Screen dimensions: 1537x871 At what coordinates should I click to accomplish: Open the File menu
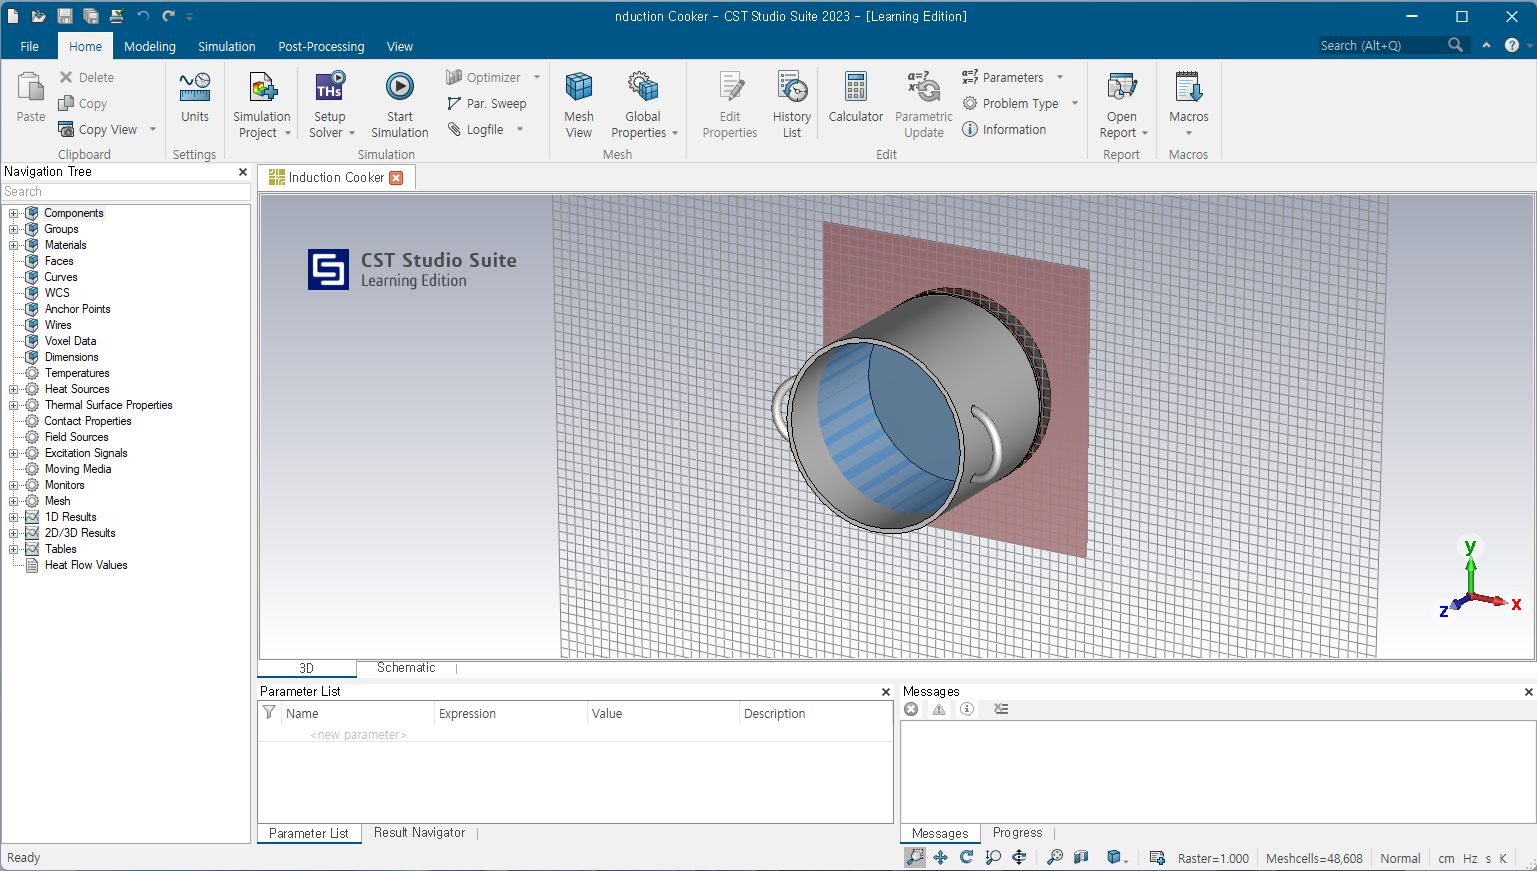pos(30,46)
